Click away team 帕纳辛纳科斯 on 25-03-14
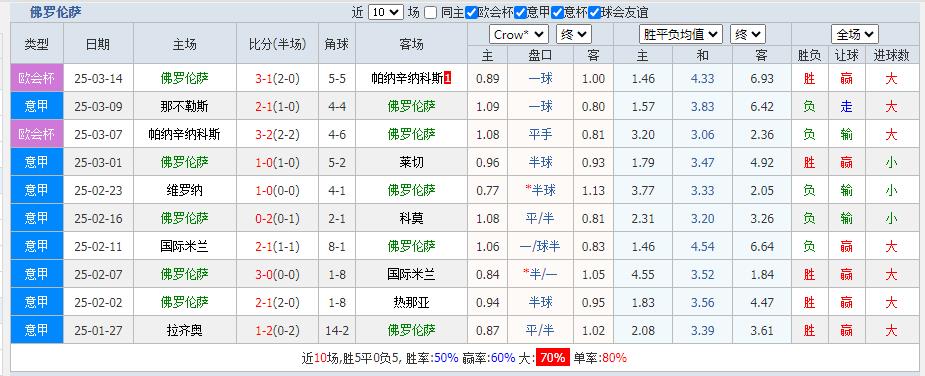Screen dimensions: 925x376 [x=407, y=79]
